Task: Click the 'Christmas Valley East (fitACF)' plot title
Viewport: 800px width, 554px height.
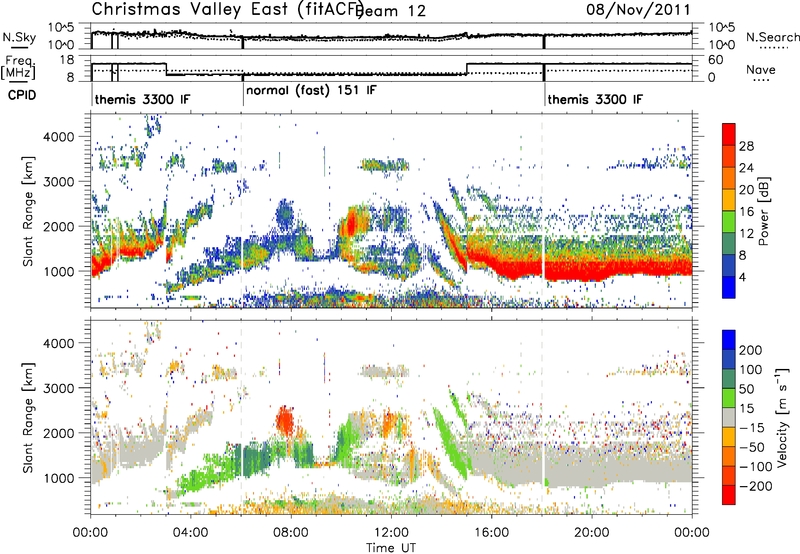Action: (227, 9)
